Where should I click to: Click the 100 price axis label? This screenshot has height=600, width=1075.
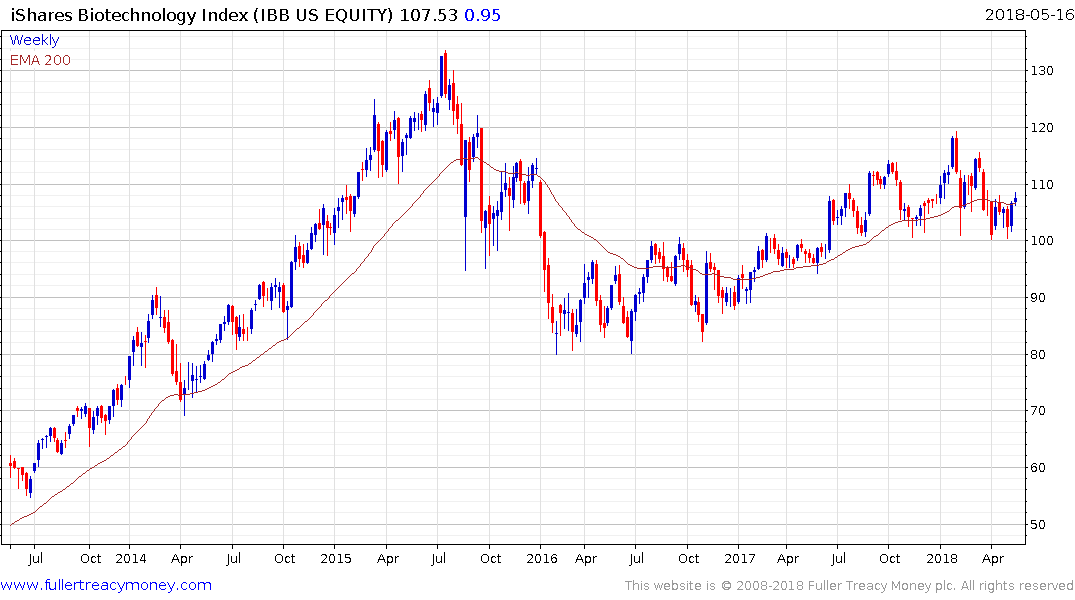pos(1041,241)
